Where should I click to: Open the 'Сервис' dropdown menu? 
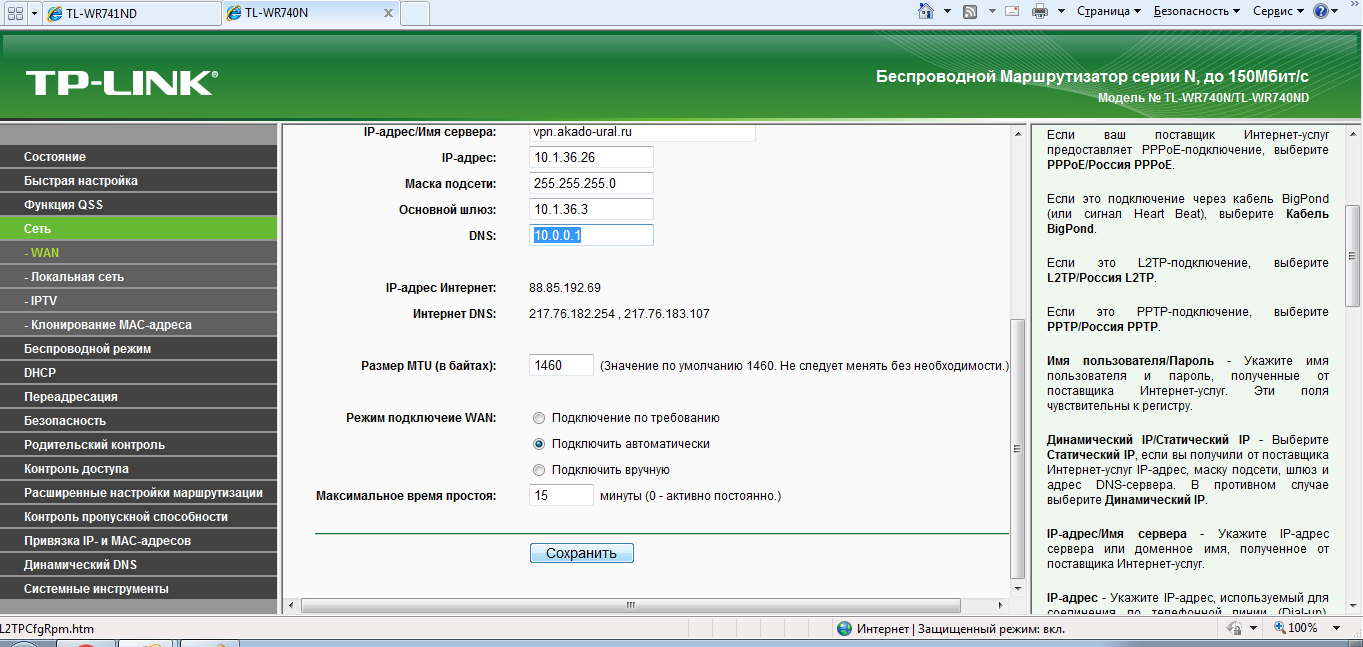point(1278,11)
